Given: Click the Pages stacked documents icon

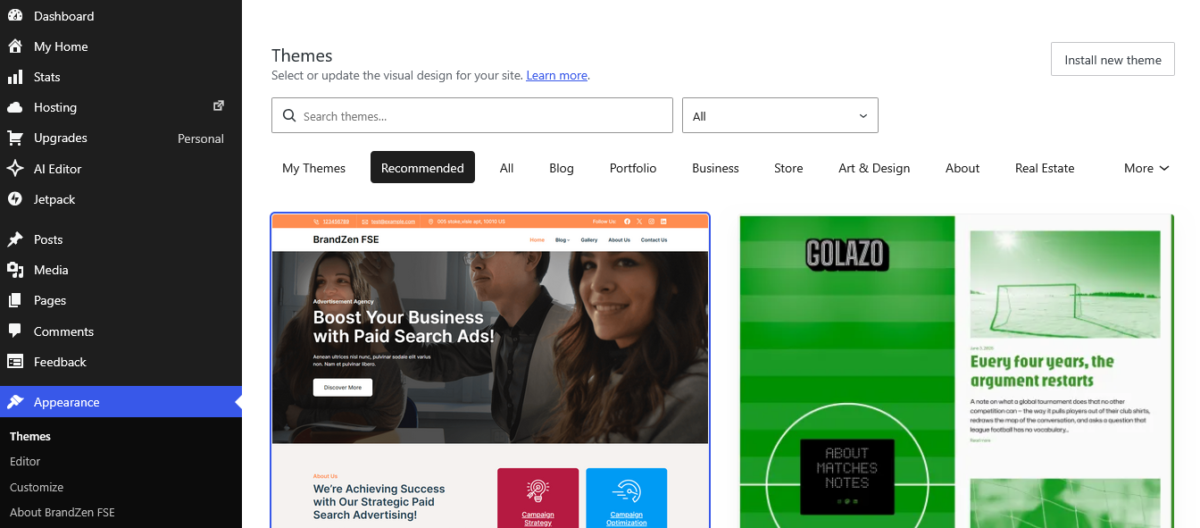Looking at the screenshot, I should pyautogui.click(x=15, y=300).
